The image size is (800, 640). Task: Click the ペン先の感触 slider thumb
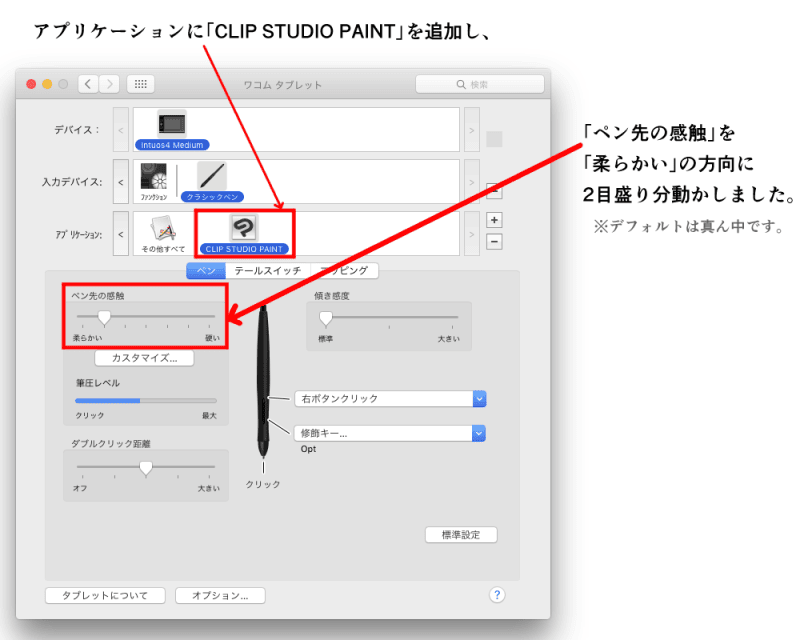[104, 318]
